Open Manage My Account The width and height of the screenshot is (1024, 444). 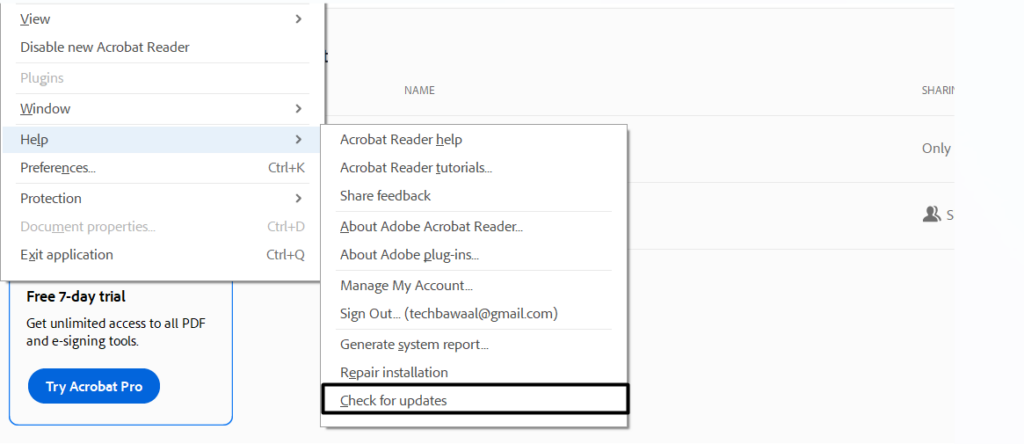click(x=406, y=286)
